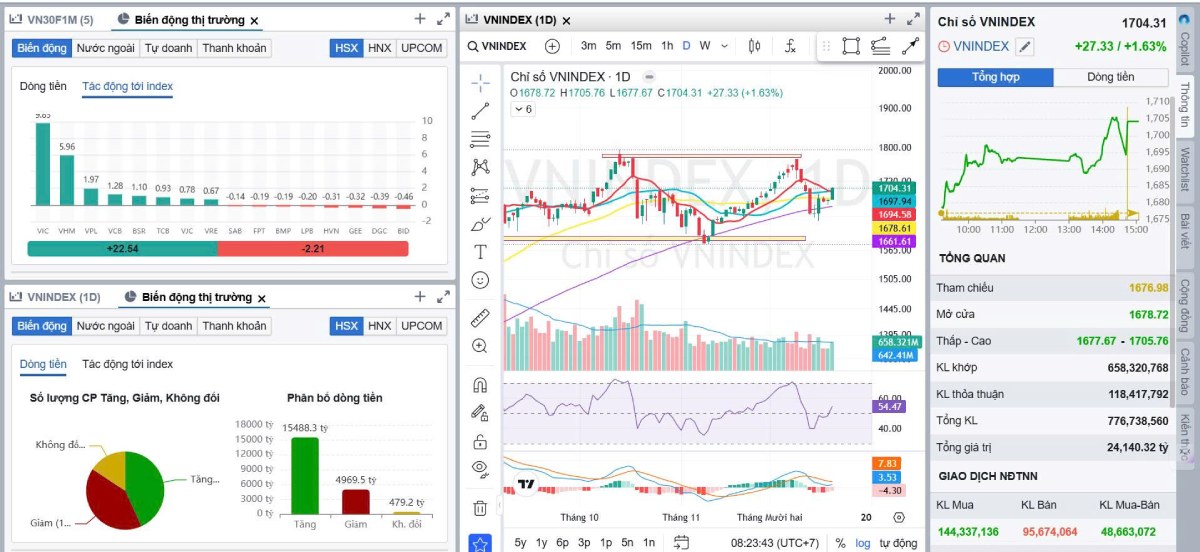Toggle magnet mode on chart
Viewport: 1200px width, 552px height.
(480, 385)
